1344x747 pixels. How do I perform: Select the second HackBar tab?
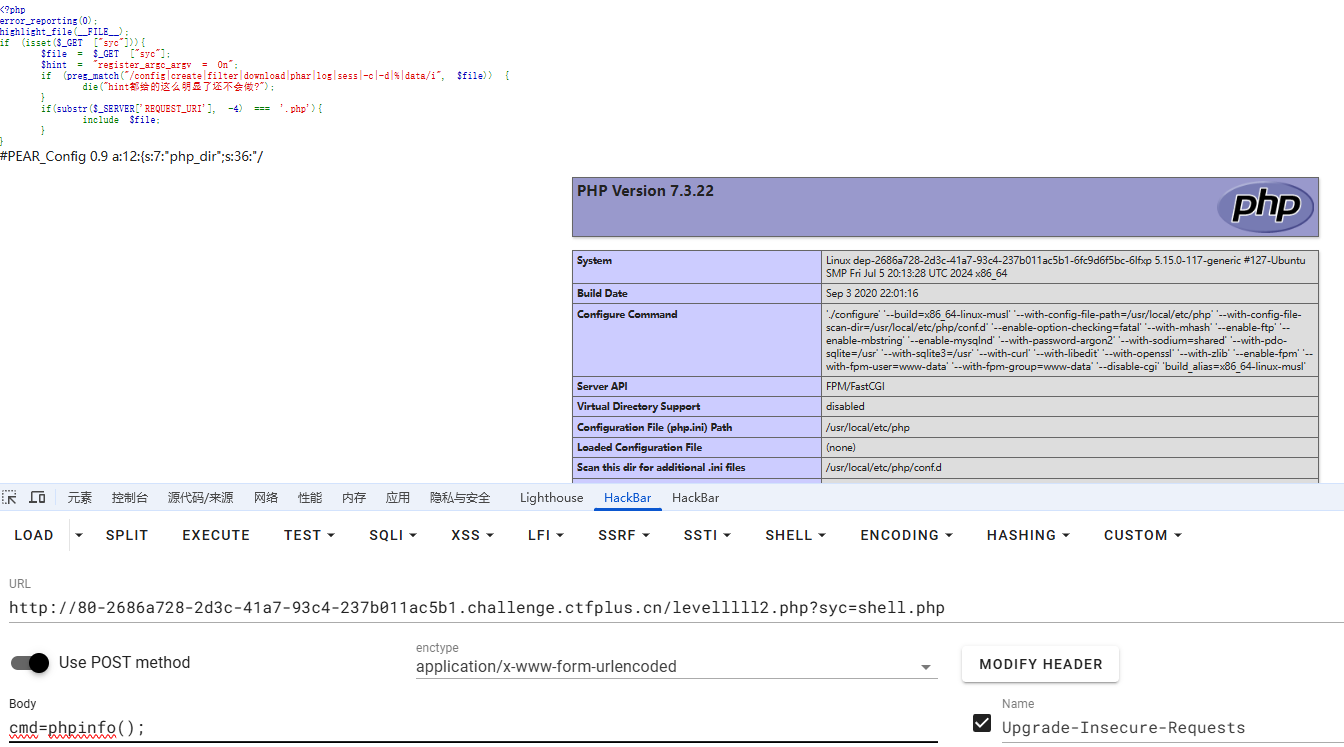coord(695,498)
